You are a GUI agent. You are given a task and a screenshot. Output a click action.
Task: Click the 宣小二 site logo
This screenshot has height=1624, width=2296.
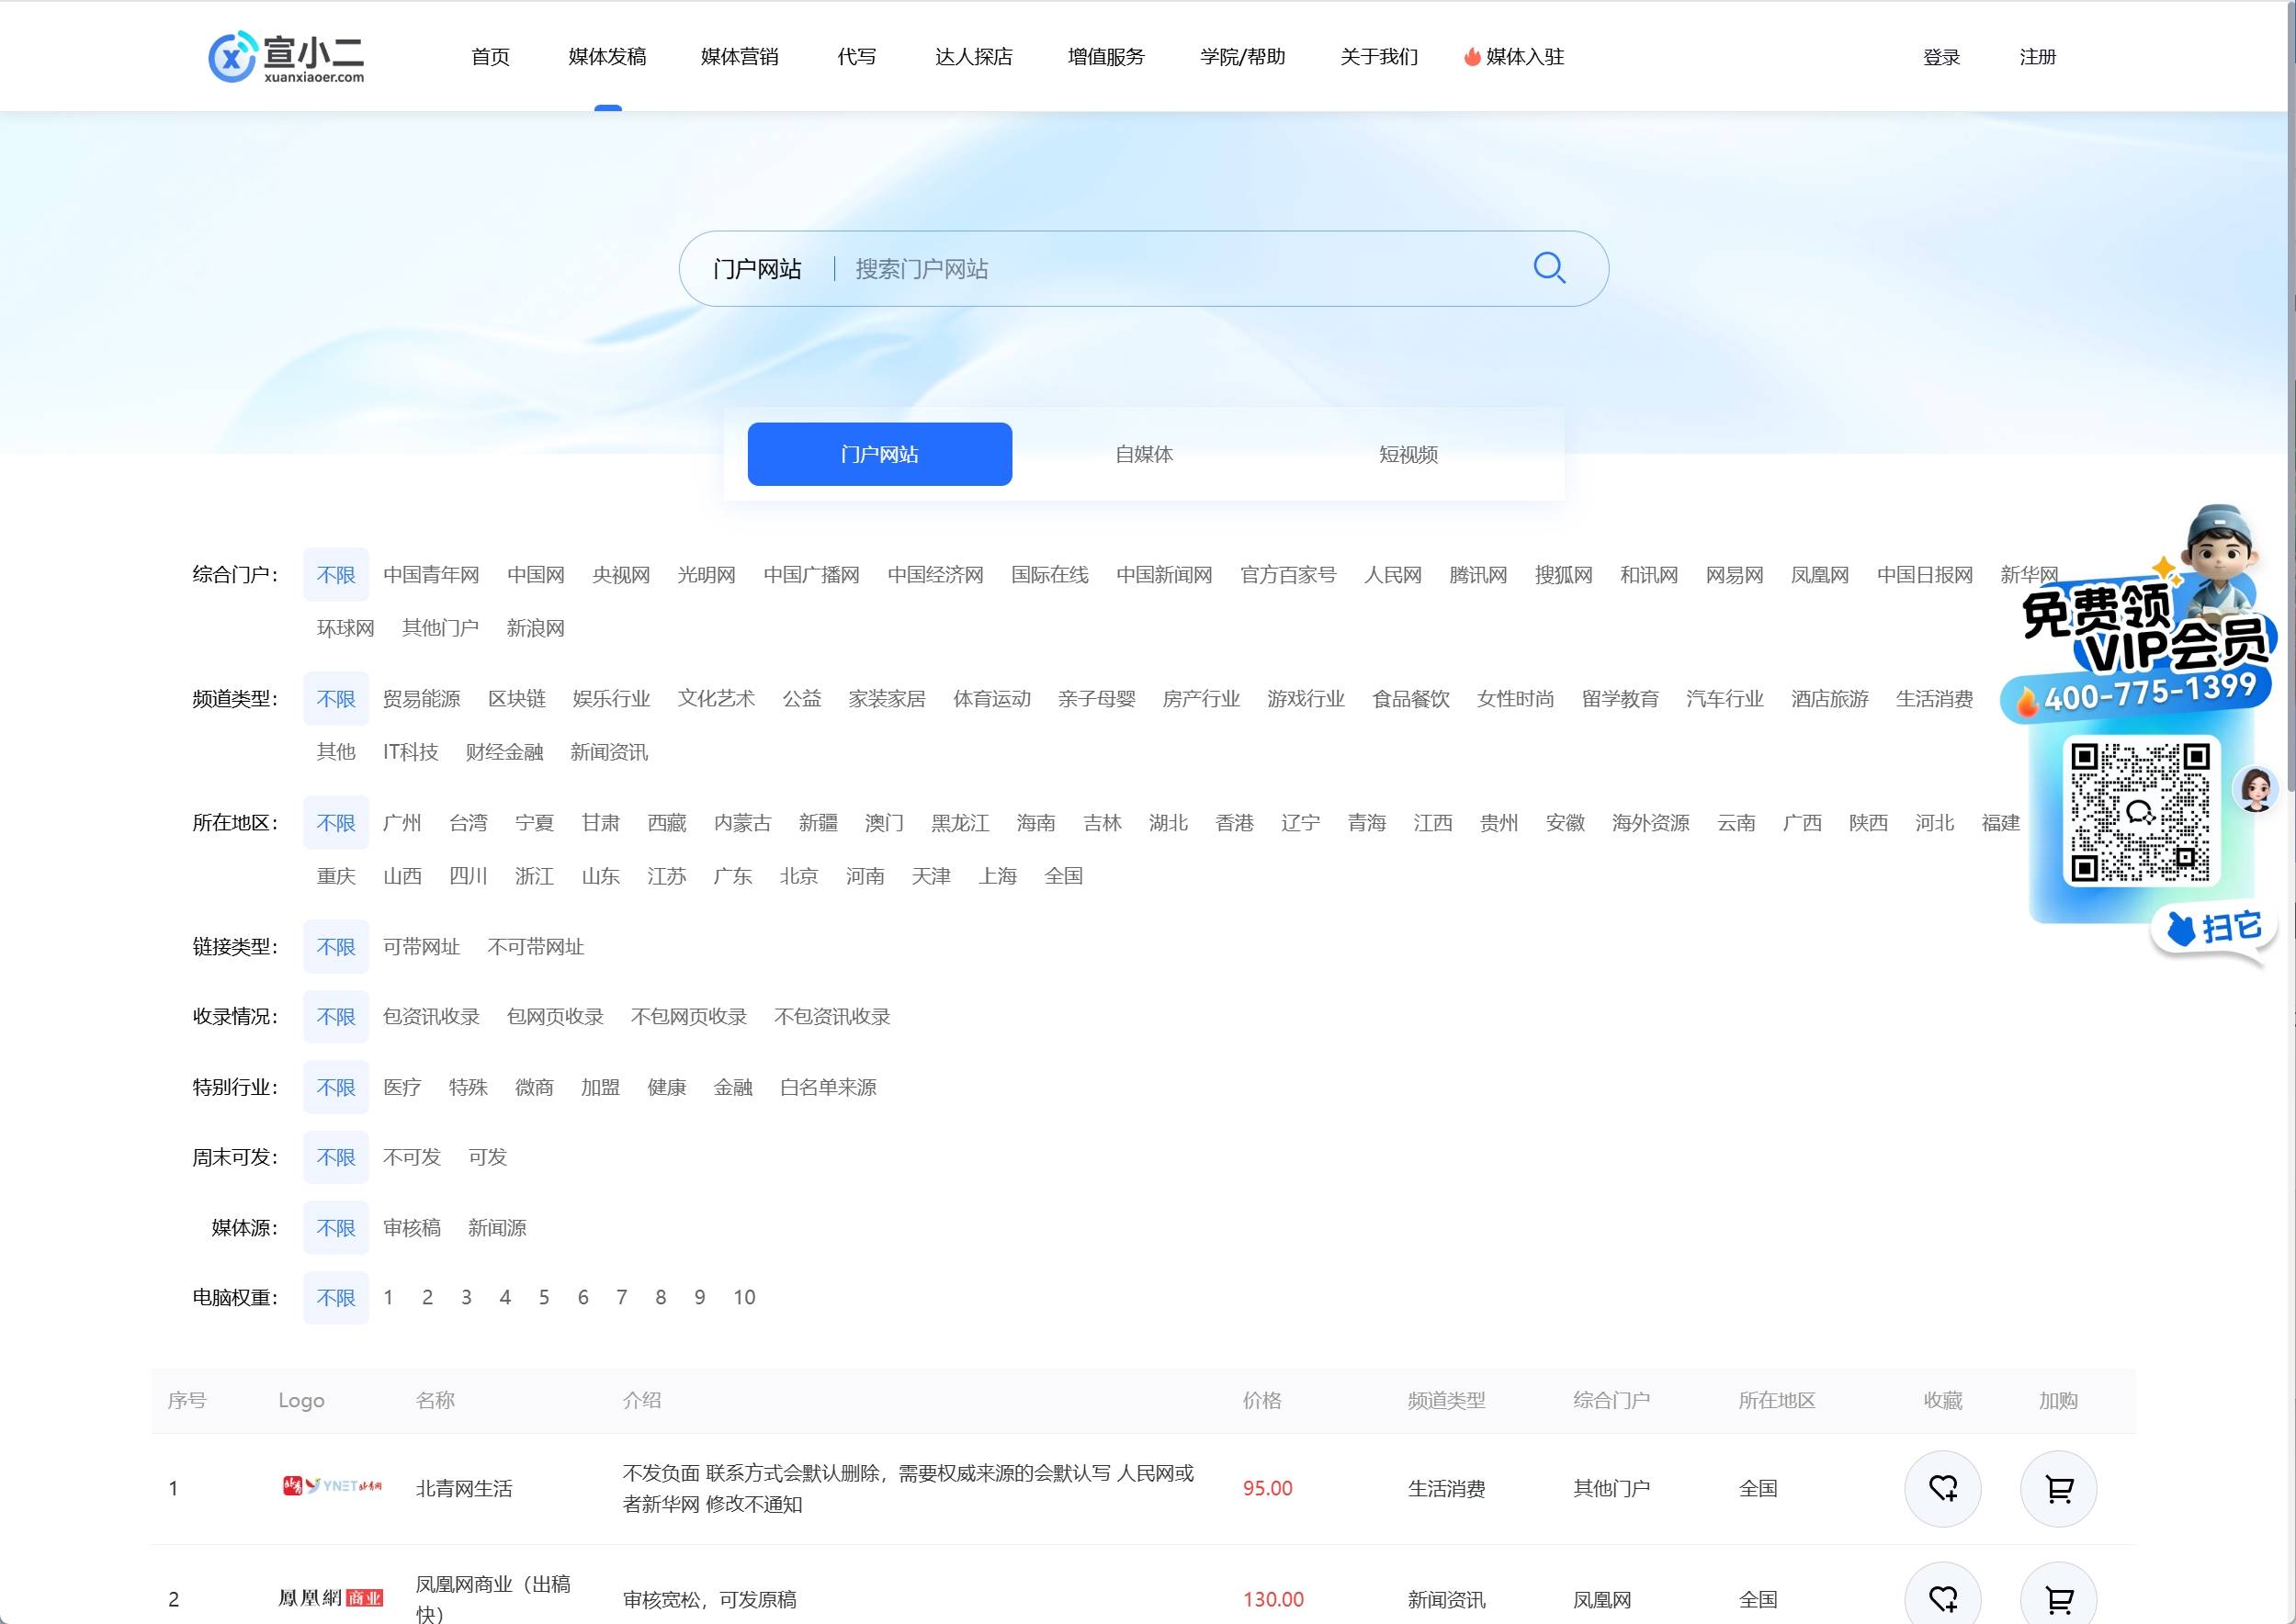(287, 58)
